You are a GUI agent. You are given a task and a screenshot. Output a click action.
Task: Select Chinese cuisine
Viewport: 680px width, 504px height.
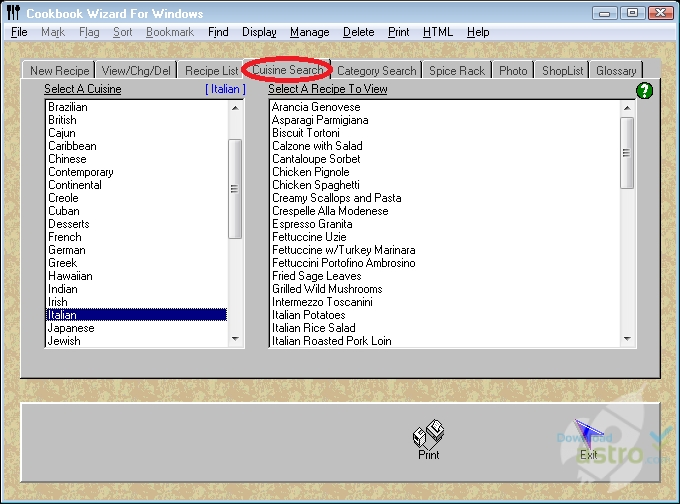point(137,159)
